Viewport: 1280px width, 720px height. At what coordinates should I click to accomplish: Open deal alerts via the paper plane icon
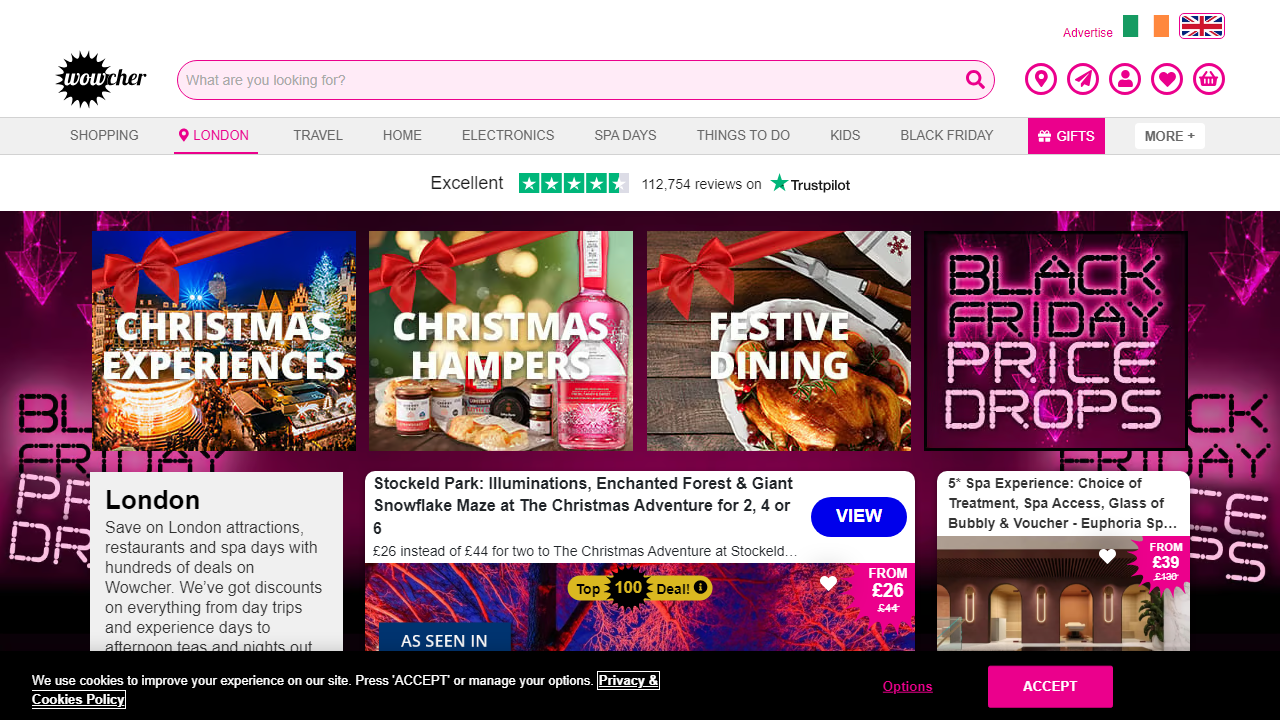pyautogui.click(x=1082, y=78)
